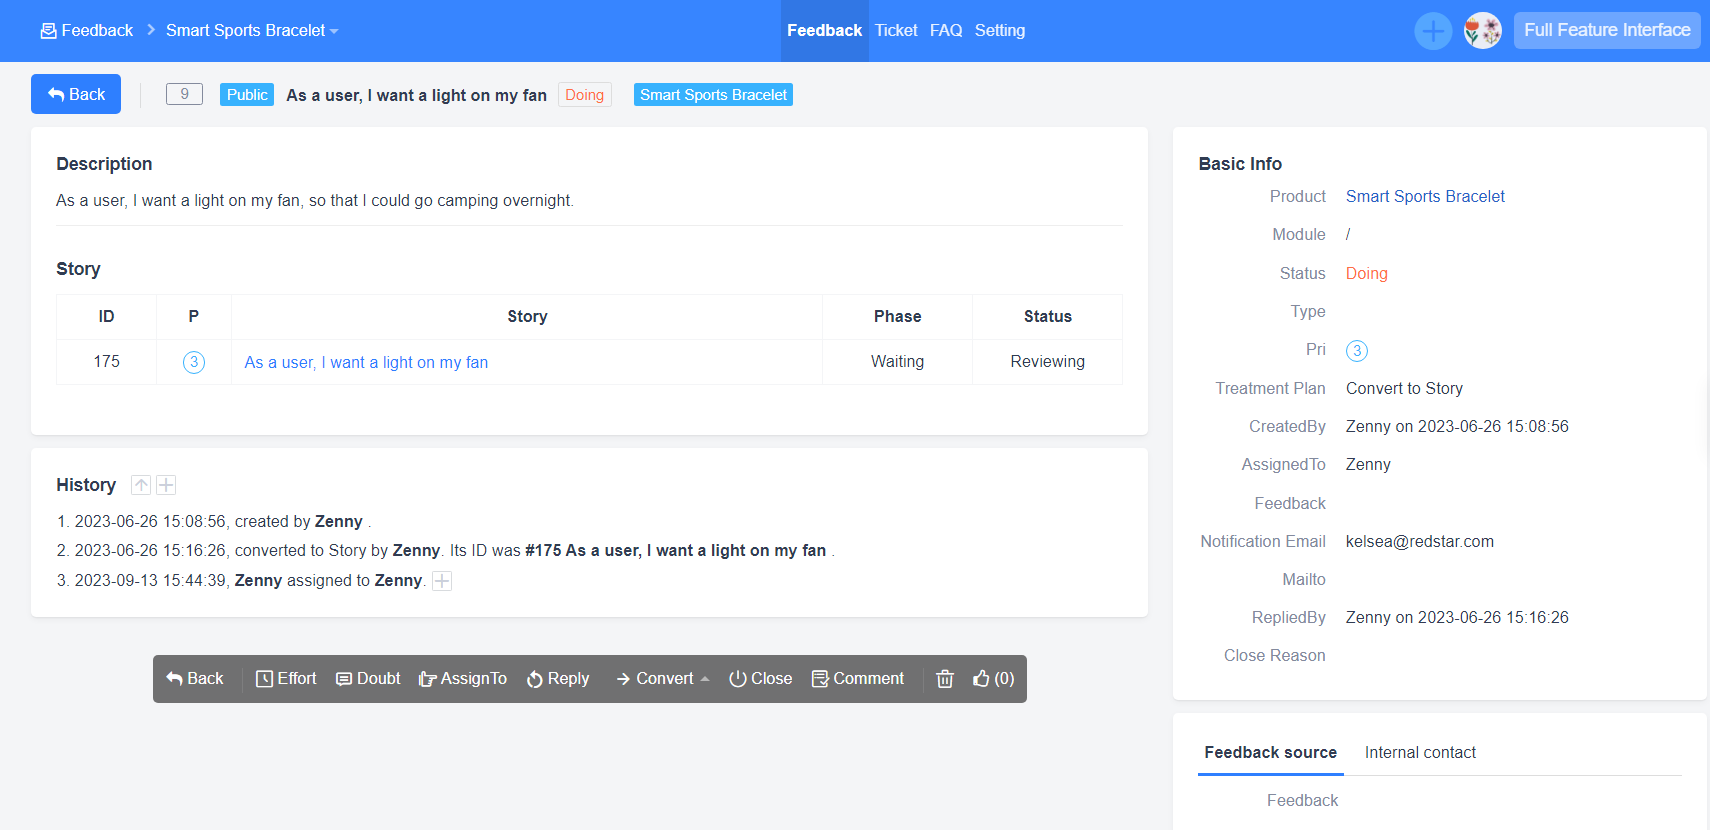Click Effort in the bottom toolbar
This screenshot has width=1710, height=830.
coord(286,679)
